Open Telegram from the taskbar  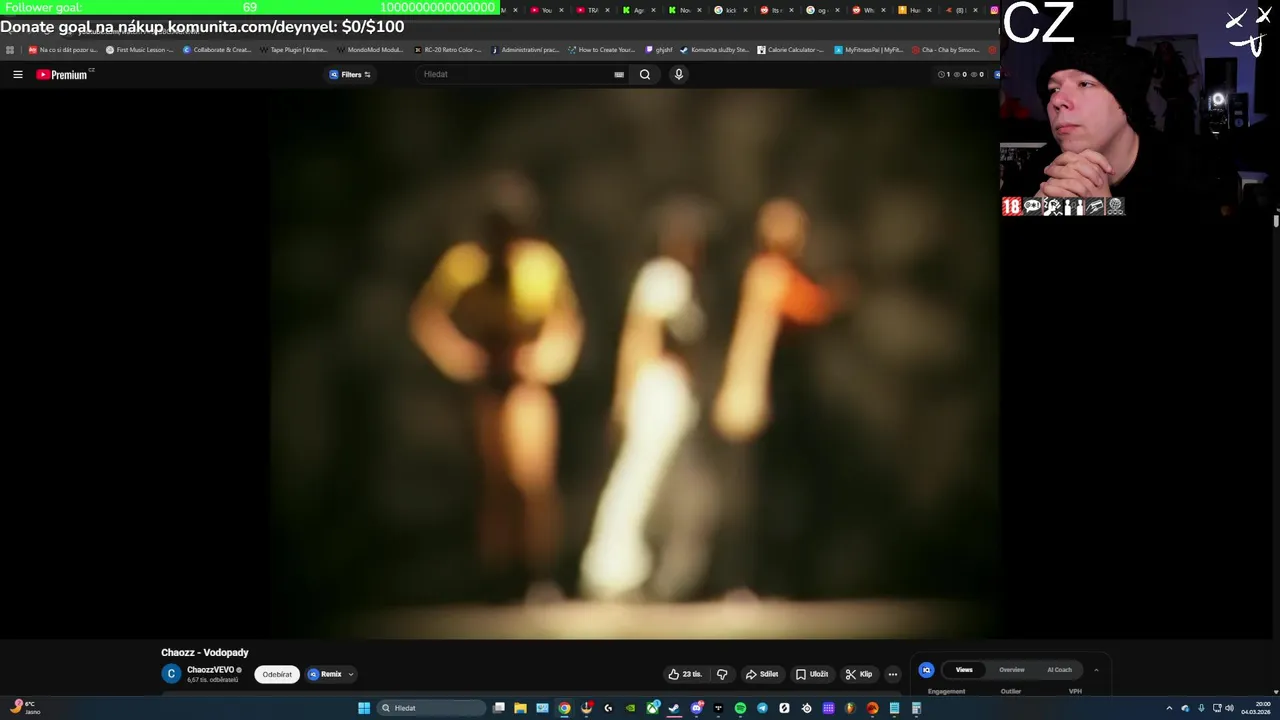(x=761, y=708)
